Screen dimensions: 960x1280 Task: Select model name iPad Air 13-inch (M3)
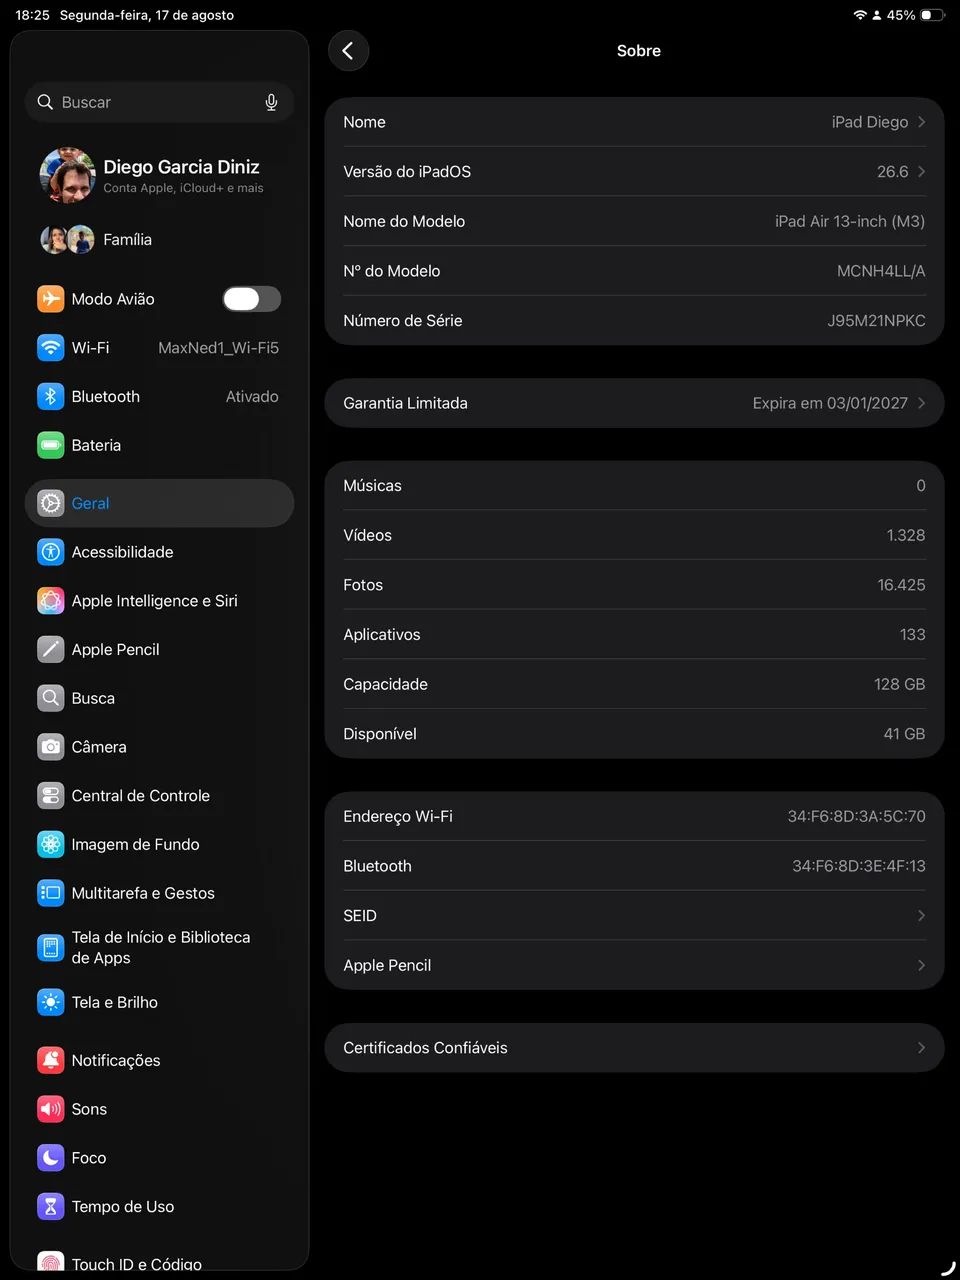(850, 221)
